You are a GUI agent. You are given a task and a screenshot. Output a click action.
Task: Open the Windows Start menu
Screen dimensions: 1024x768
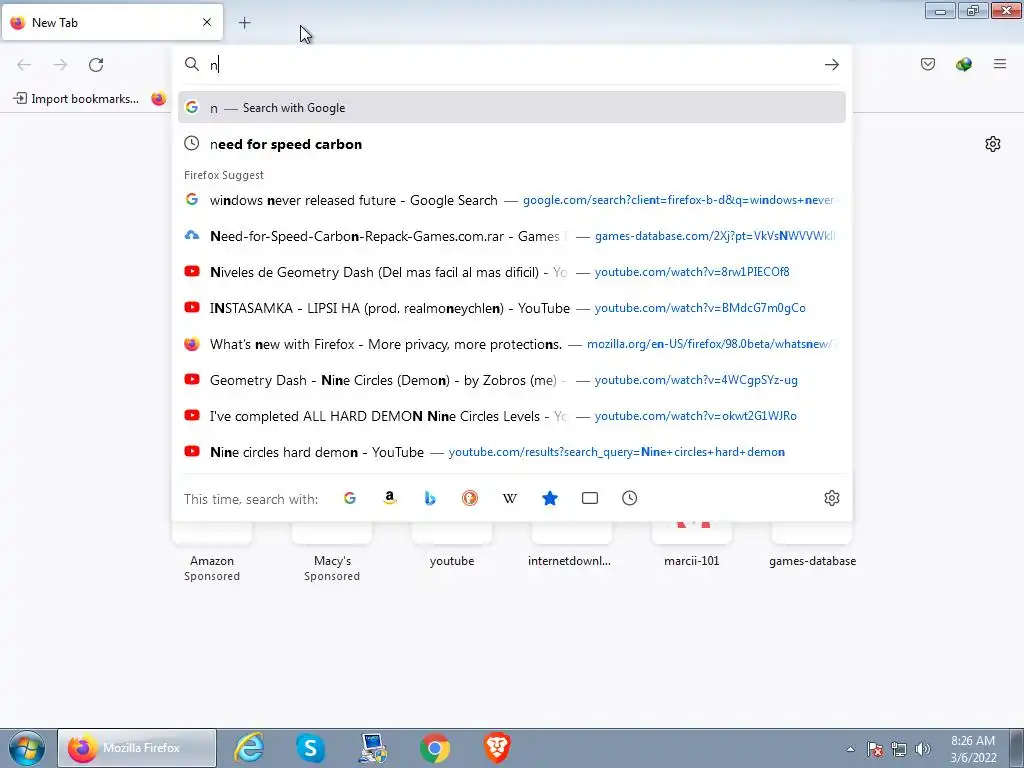tap(27, 748)
